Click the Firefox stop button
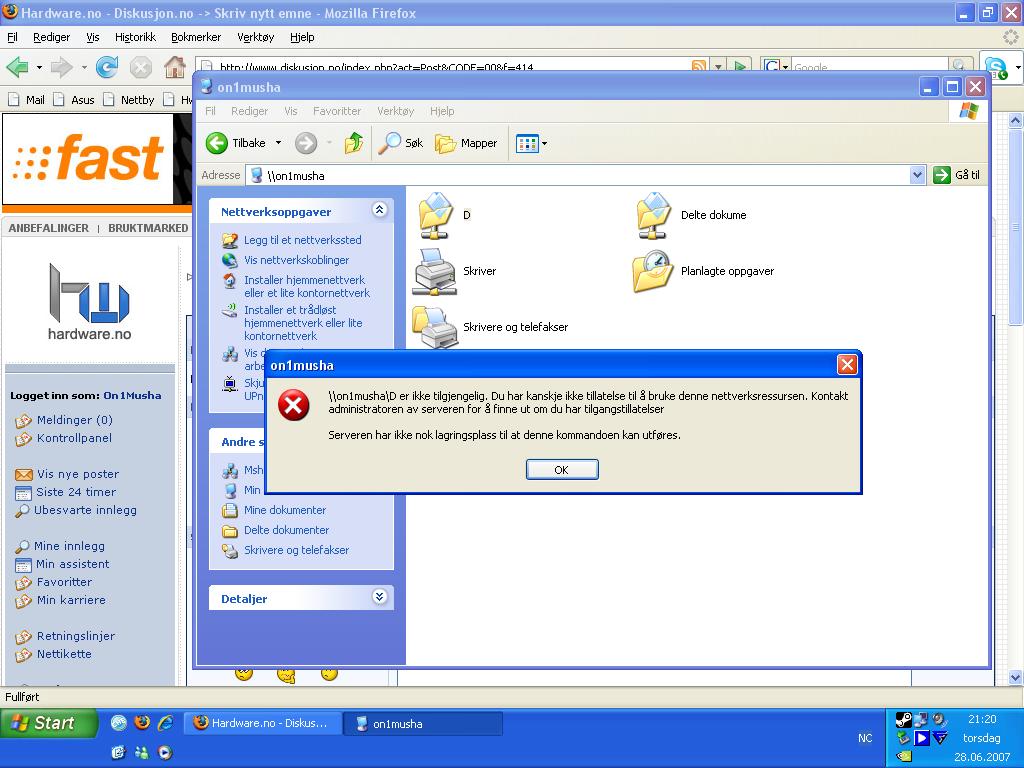Viewport: 1024px width, 768px height. [x=140, y=67]
